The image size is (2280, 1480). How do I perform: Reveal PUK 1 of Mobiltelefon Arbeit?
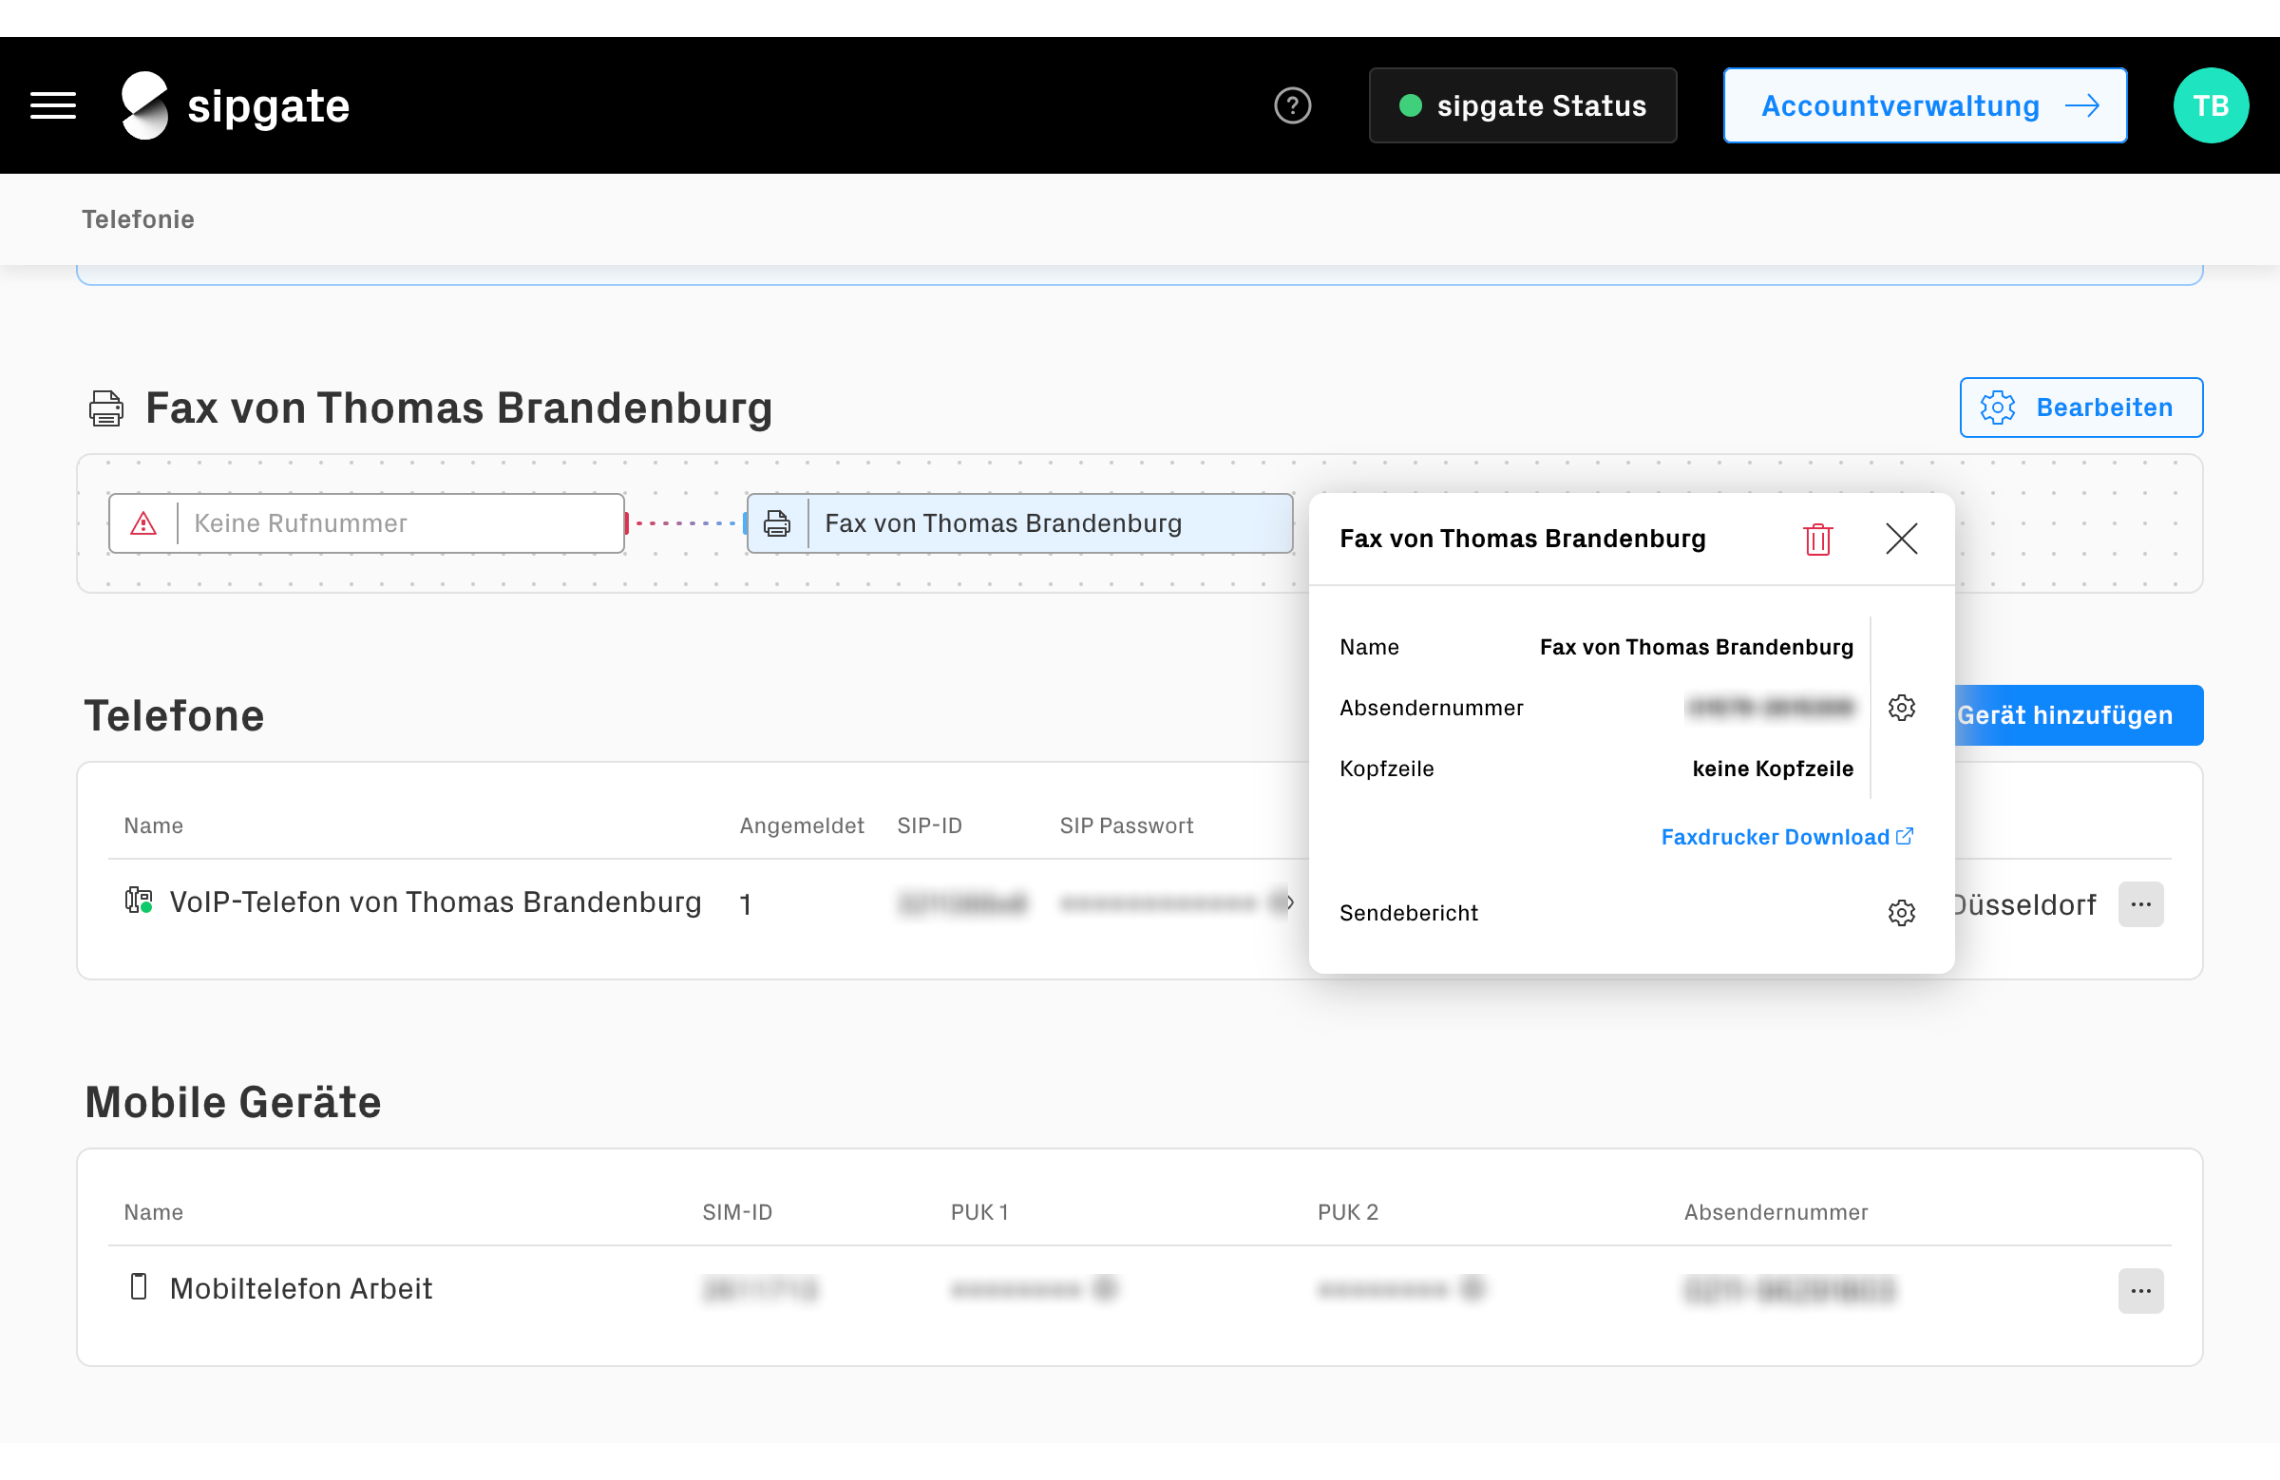pyautogui.click(x=1104, y=1289)
